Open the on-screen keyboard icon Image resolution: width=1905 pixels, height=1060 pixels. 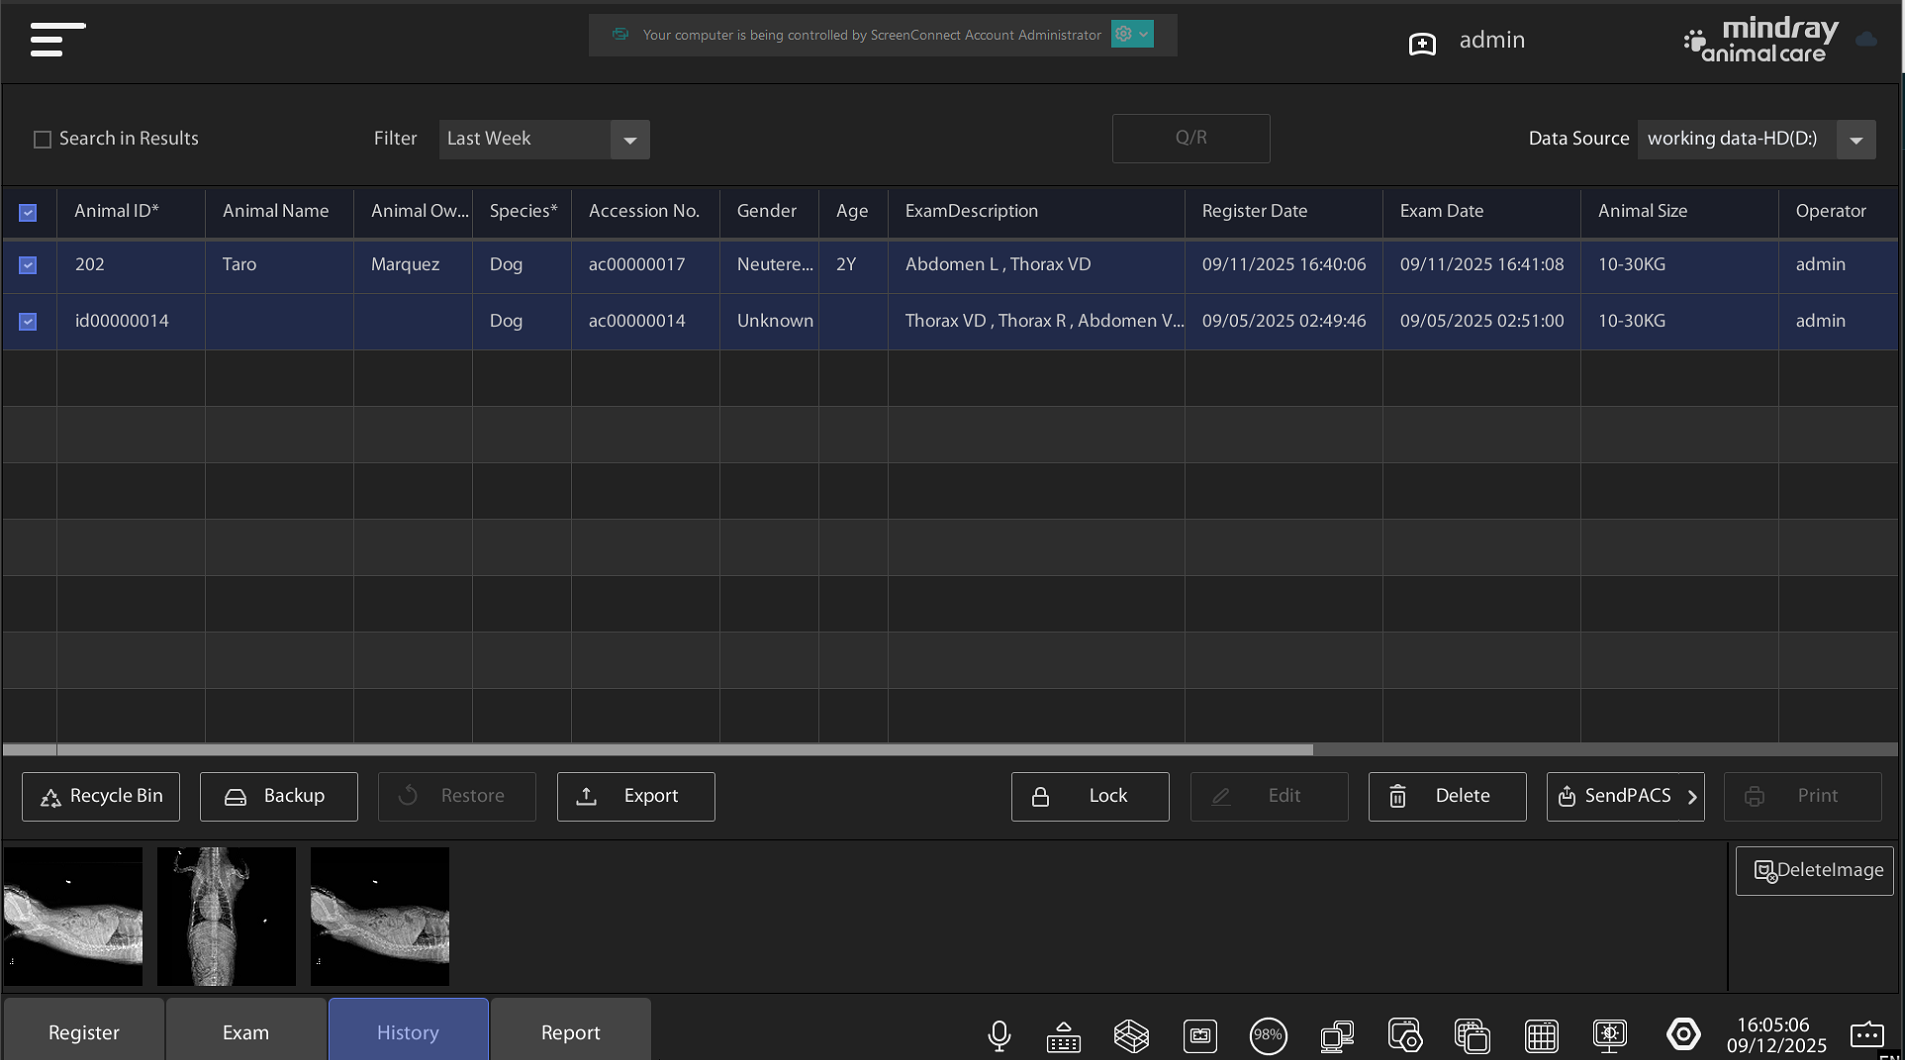(x=1063, y=1036)
